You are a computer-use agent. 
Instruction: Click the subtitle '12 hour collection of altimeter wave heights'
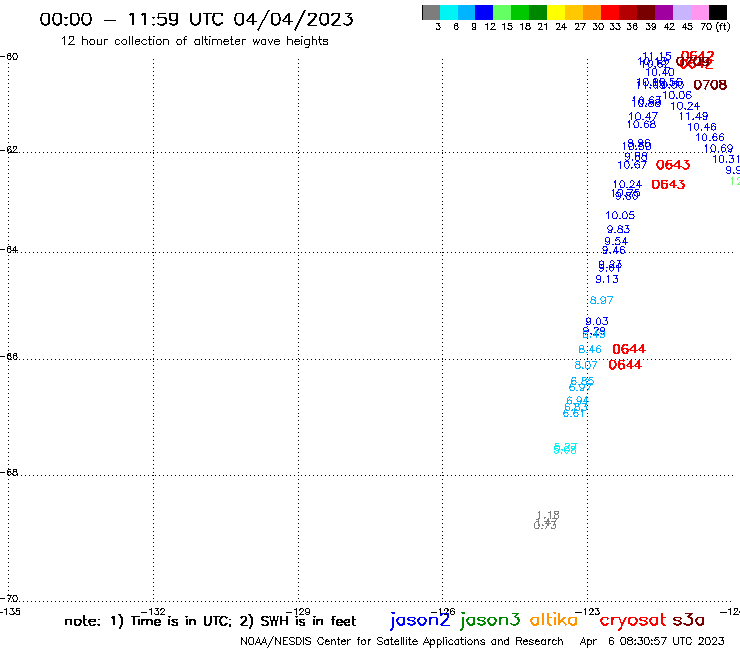click(194, 41)
